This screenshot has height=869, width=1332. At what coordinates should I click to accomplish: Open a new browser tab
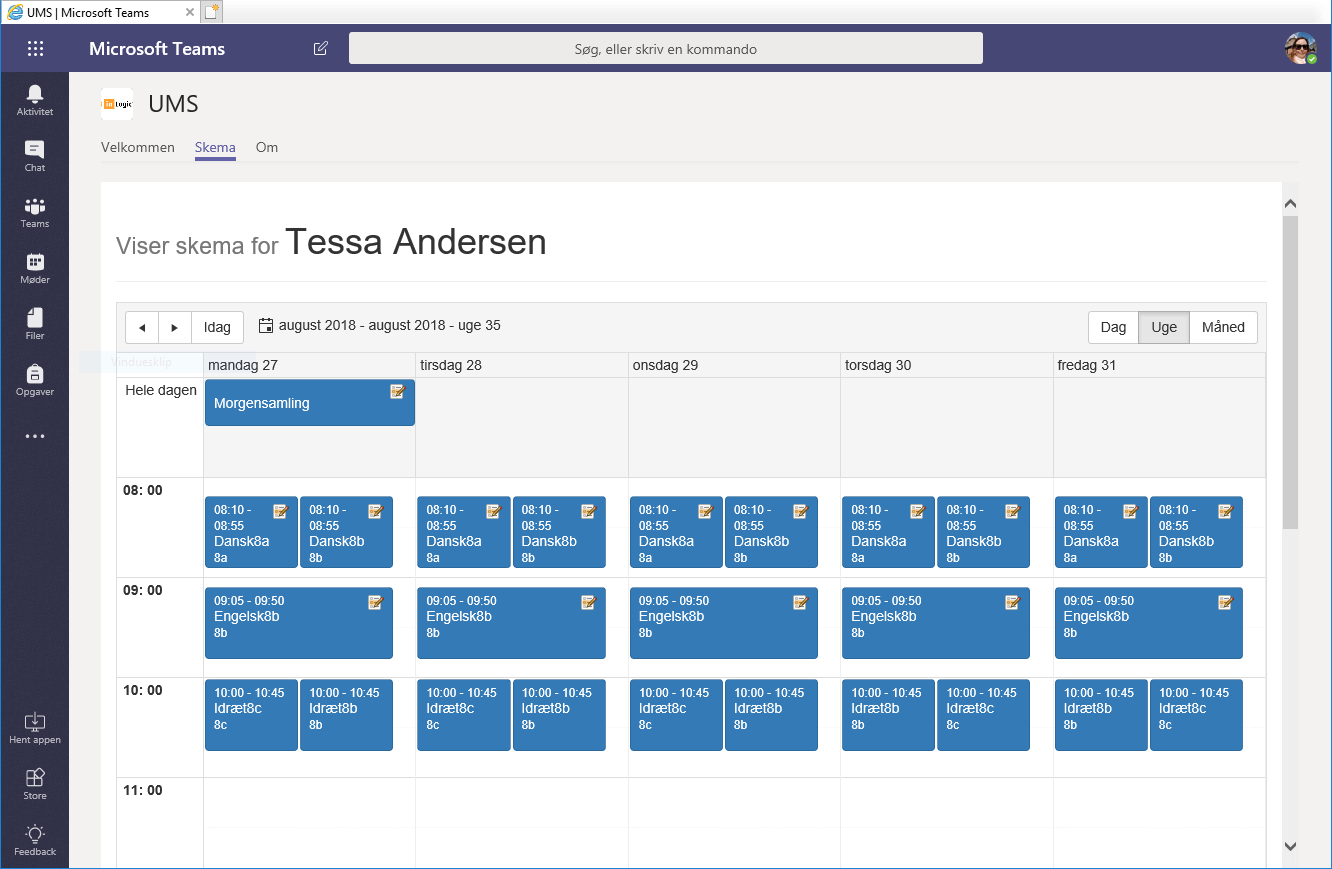[x=211, y=12]
